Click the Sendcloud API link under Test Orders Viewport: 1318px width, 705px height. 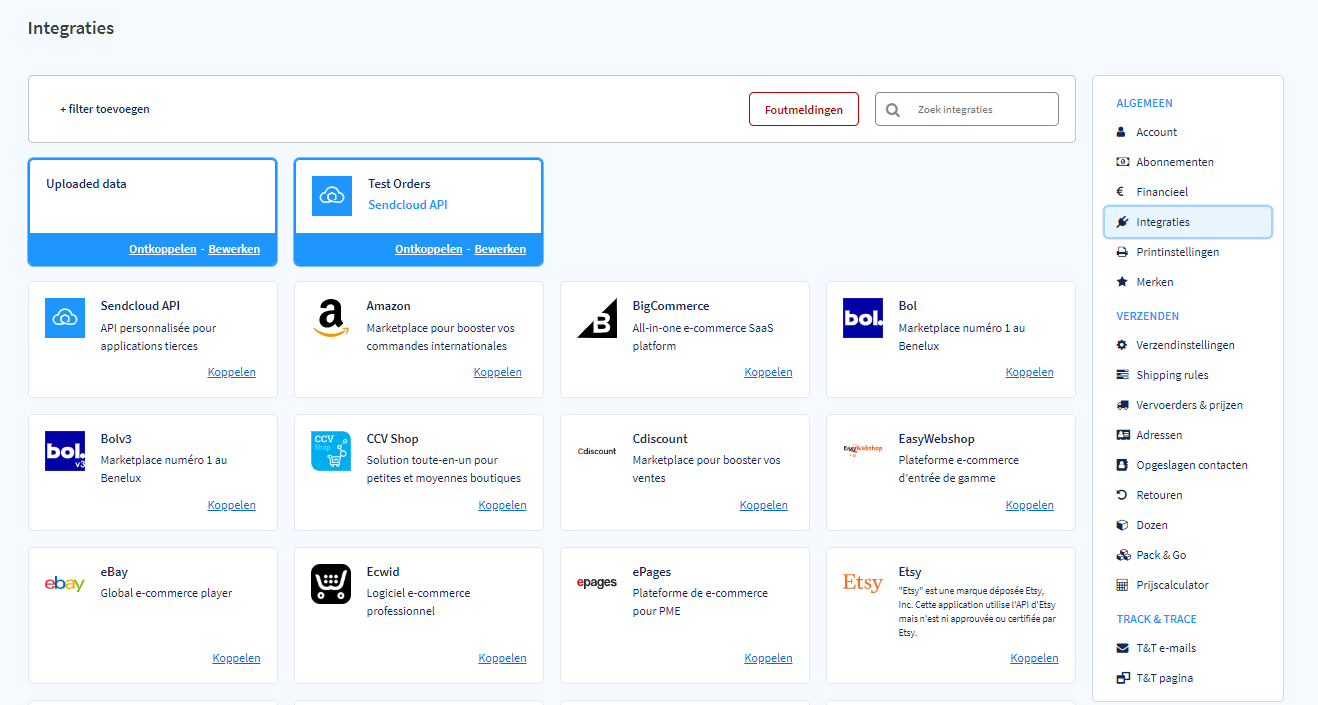click(408, 205)
